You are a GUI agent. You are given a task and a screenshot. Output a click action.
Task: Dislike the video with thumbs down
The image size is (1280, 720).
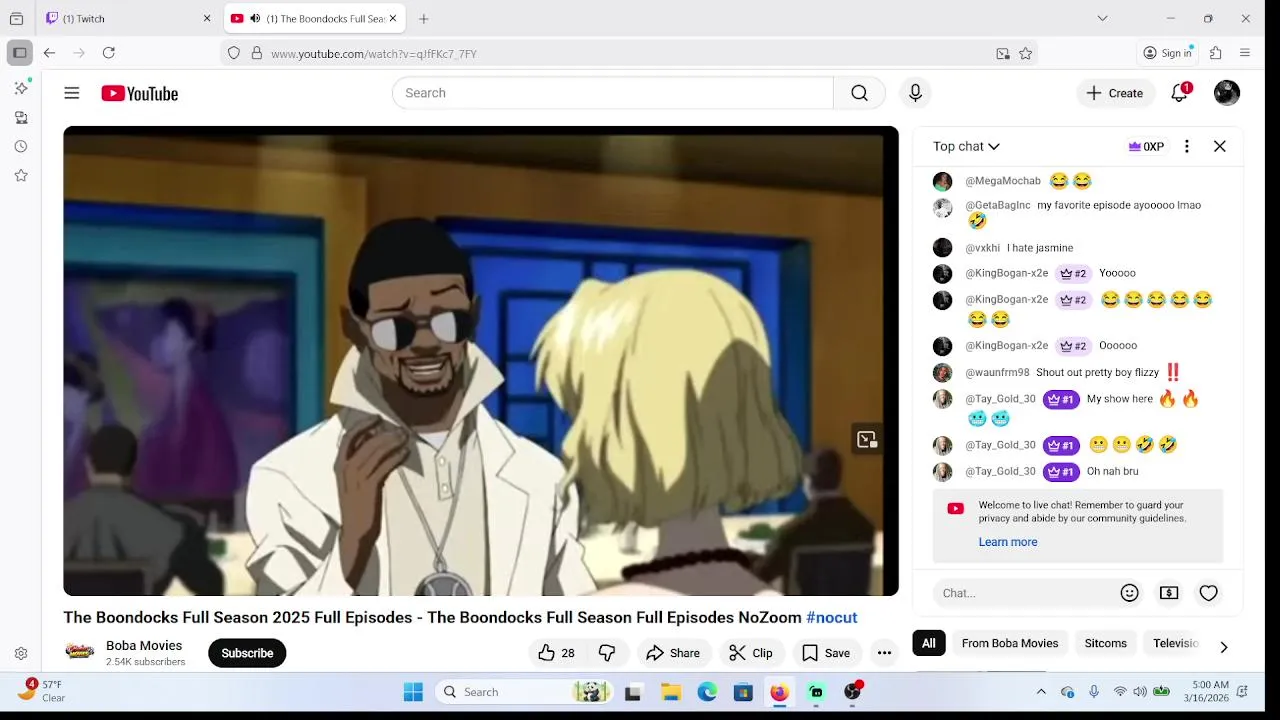coord(607,653)
